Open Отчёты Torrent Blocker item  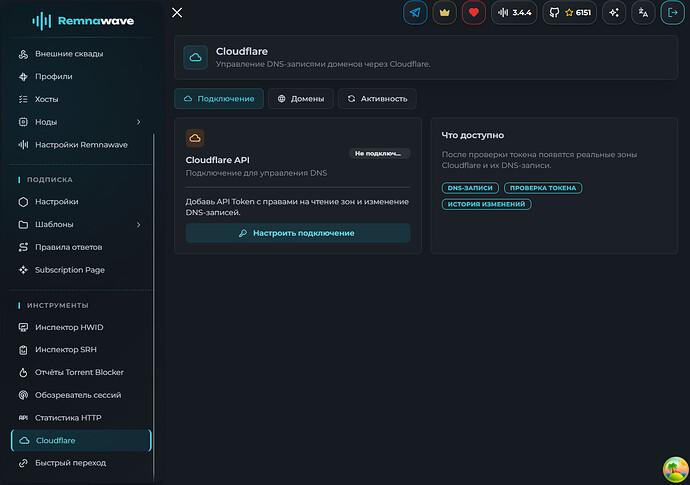click(x=81, y=372)
